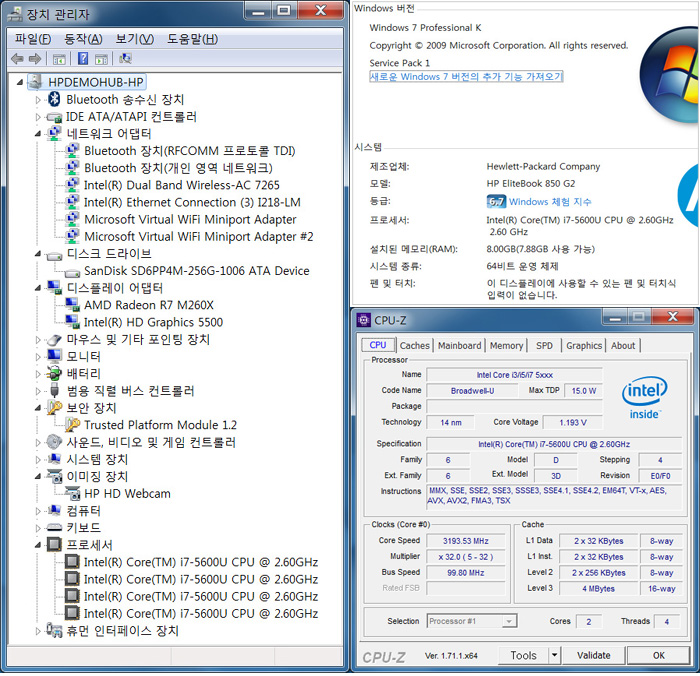Image resolution: width=700 pixels, height=676 pixels.
Task: Click the 마우스 및 기타 포인팅 장치 mouse icon
Action: point(54,340)
